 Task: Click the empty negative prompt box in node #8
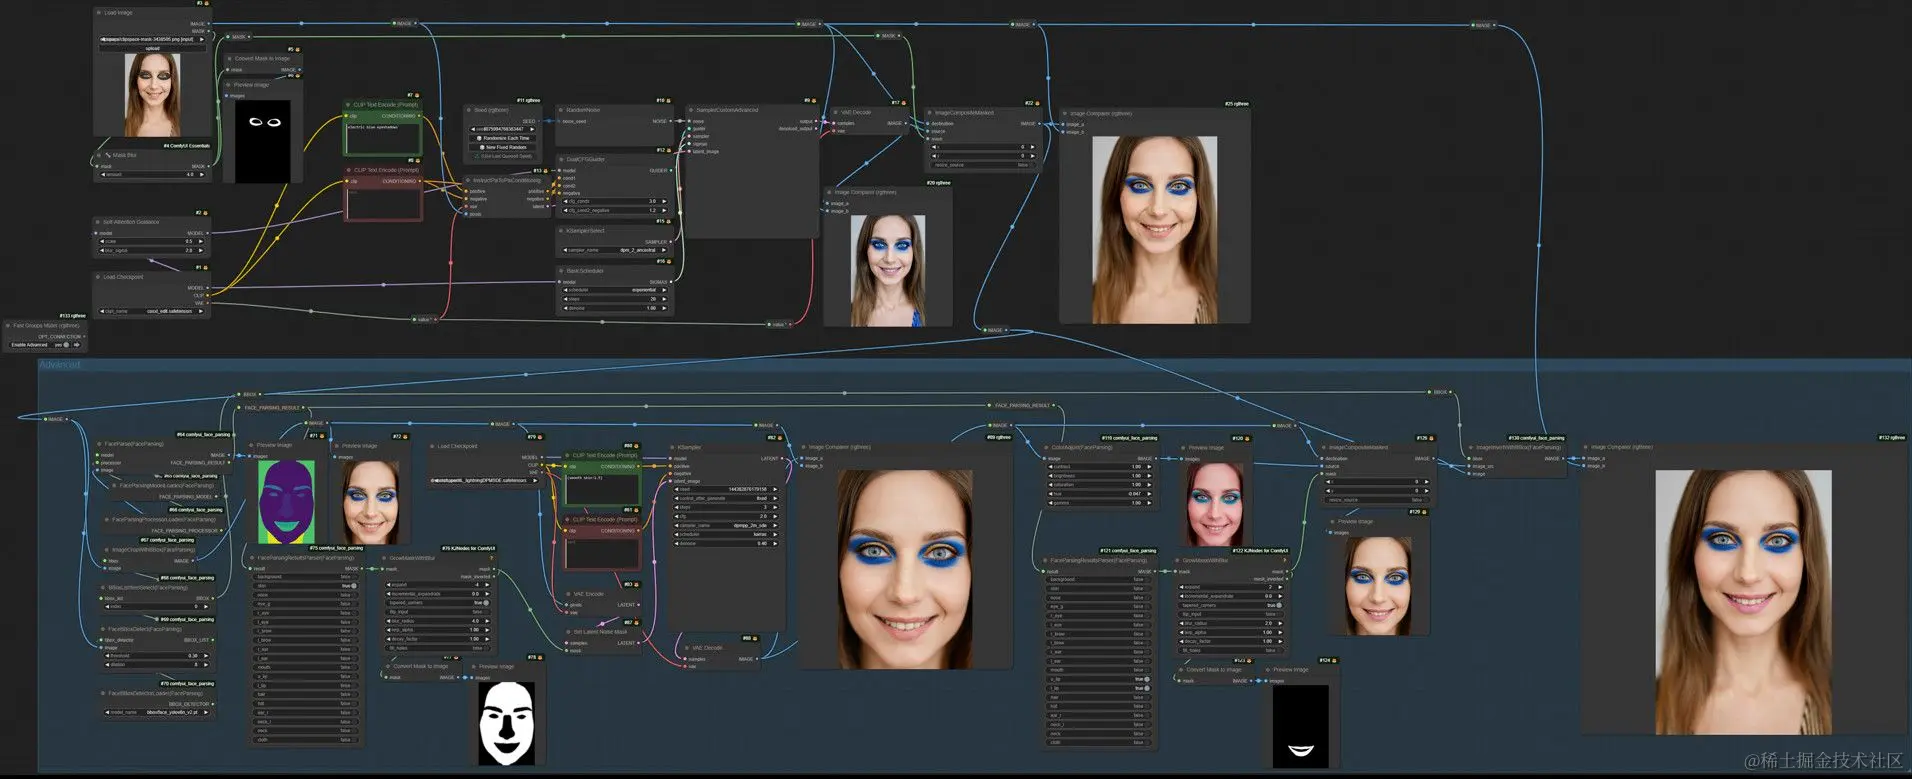(x=383, y=204)
